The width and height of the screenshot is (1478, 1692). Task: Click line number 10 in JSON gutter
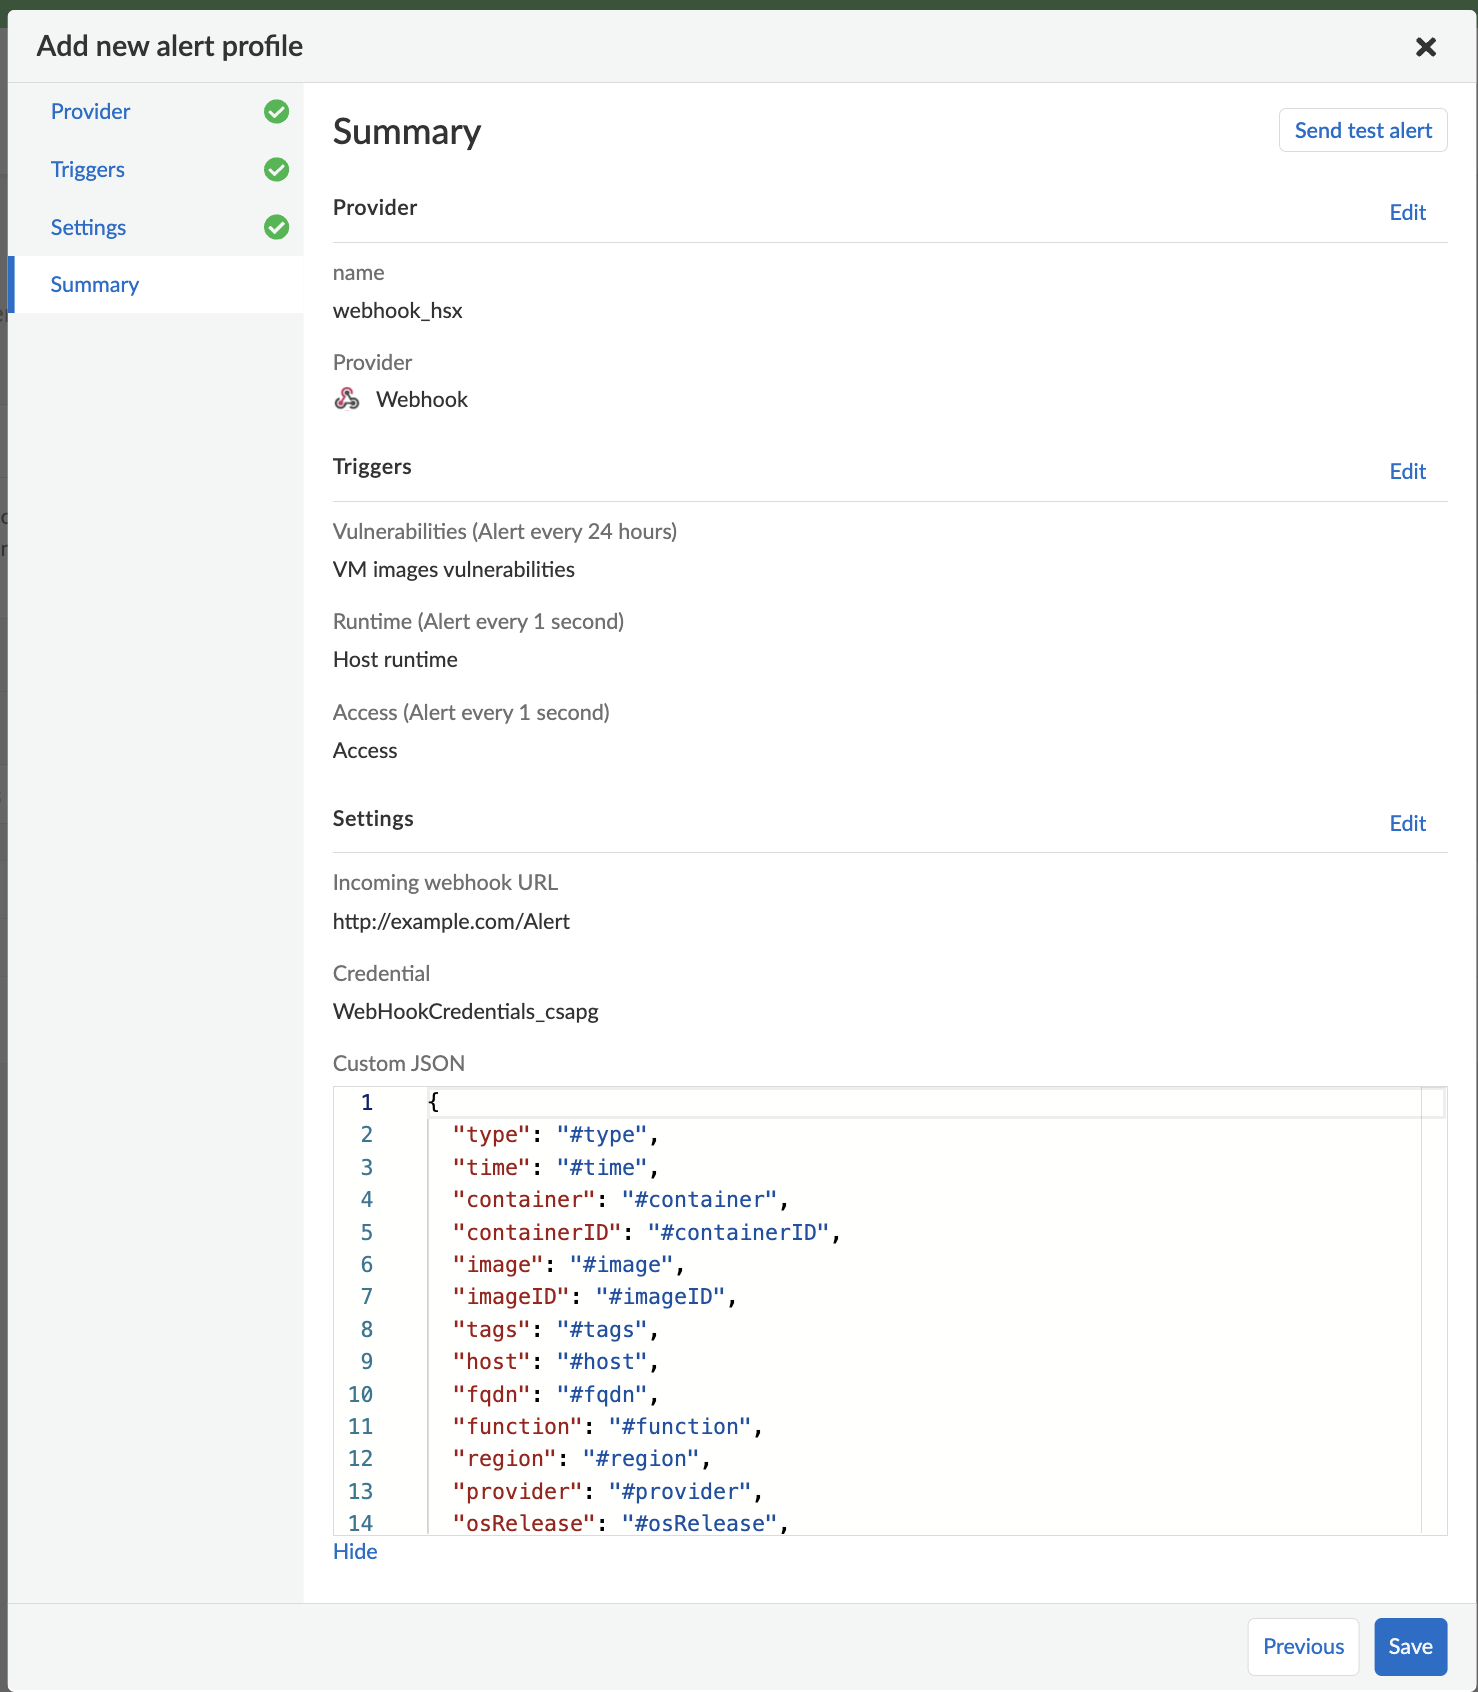(360, 1394)
